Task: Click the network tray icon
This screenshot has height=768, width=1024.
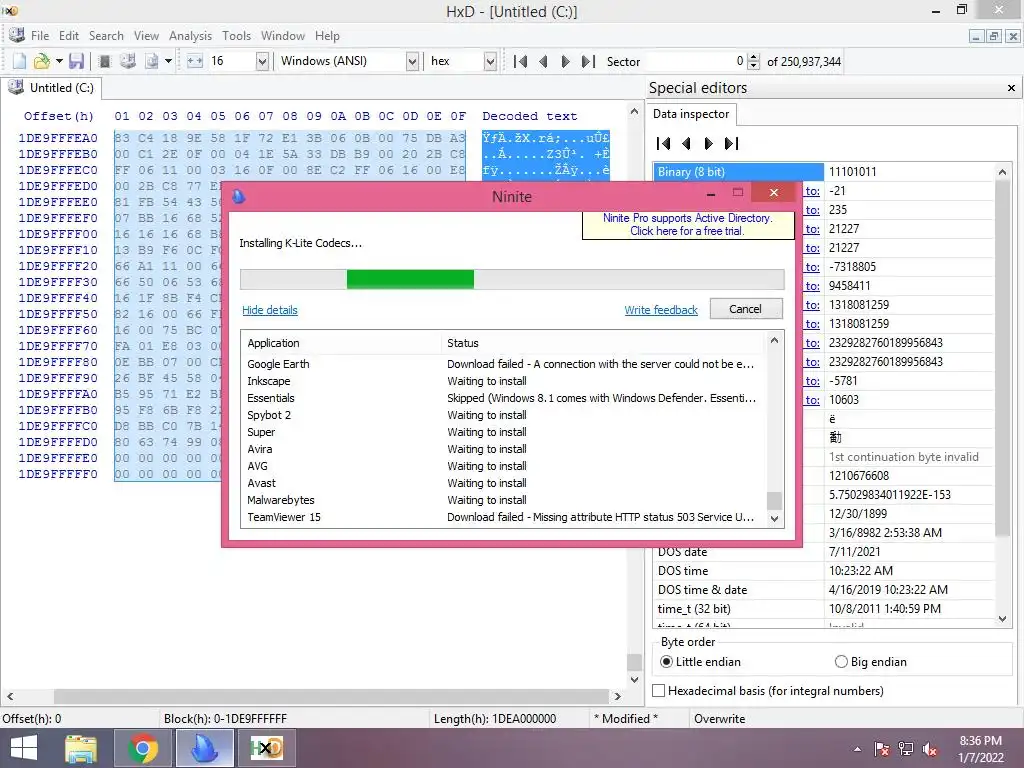Action: 906,749
